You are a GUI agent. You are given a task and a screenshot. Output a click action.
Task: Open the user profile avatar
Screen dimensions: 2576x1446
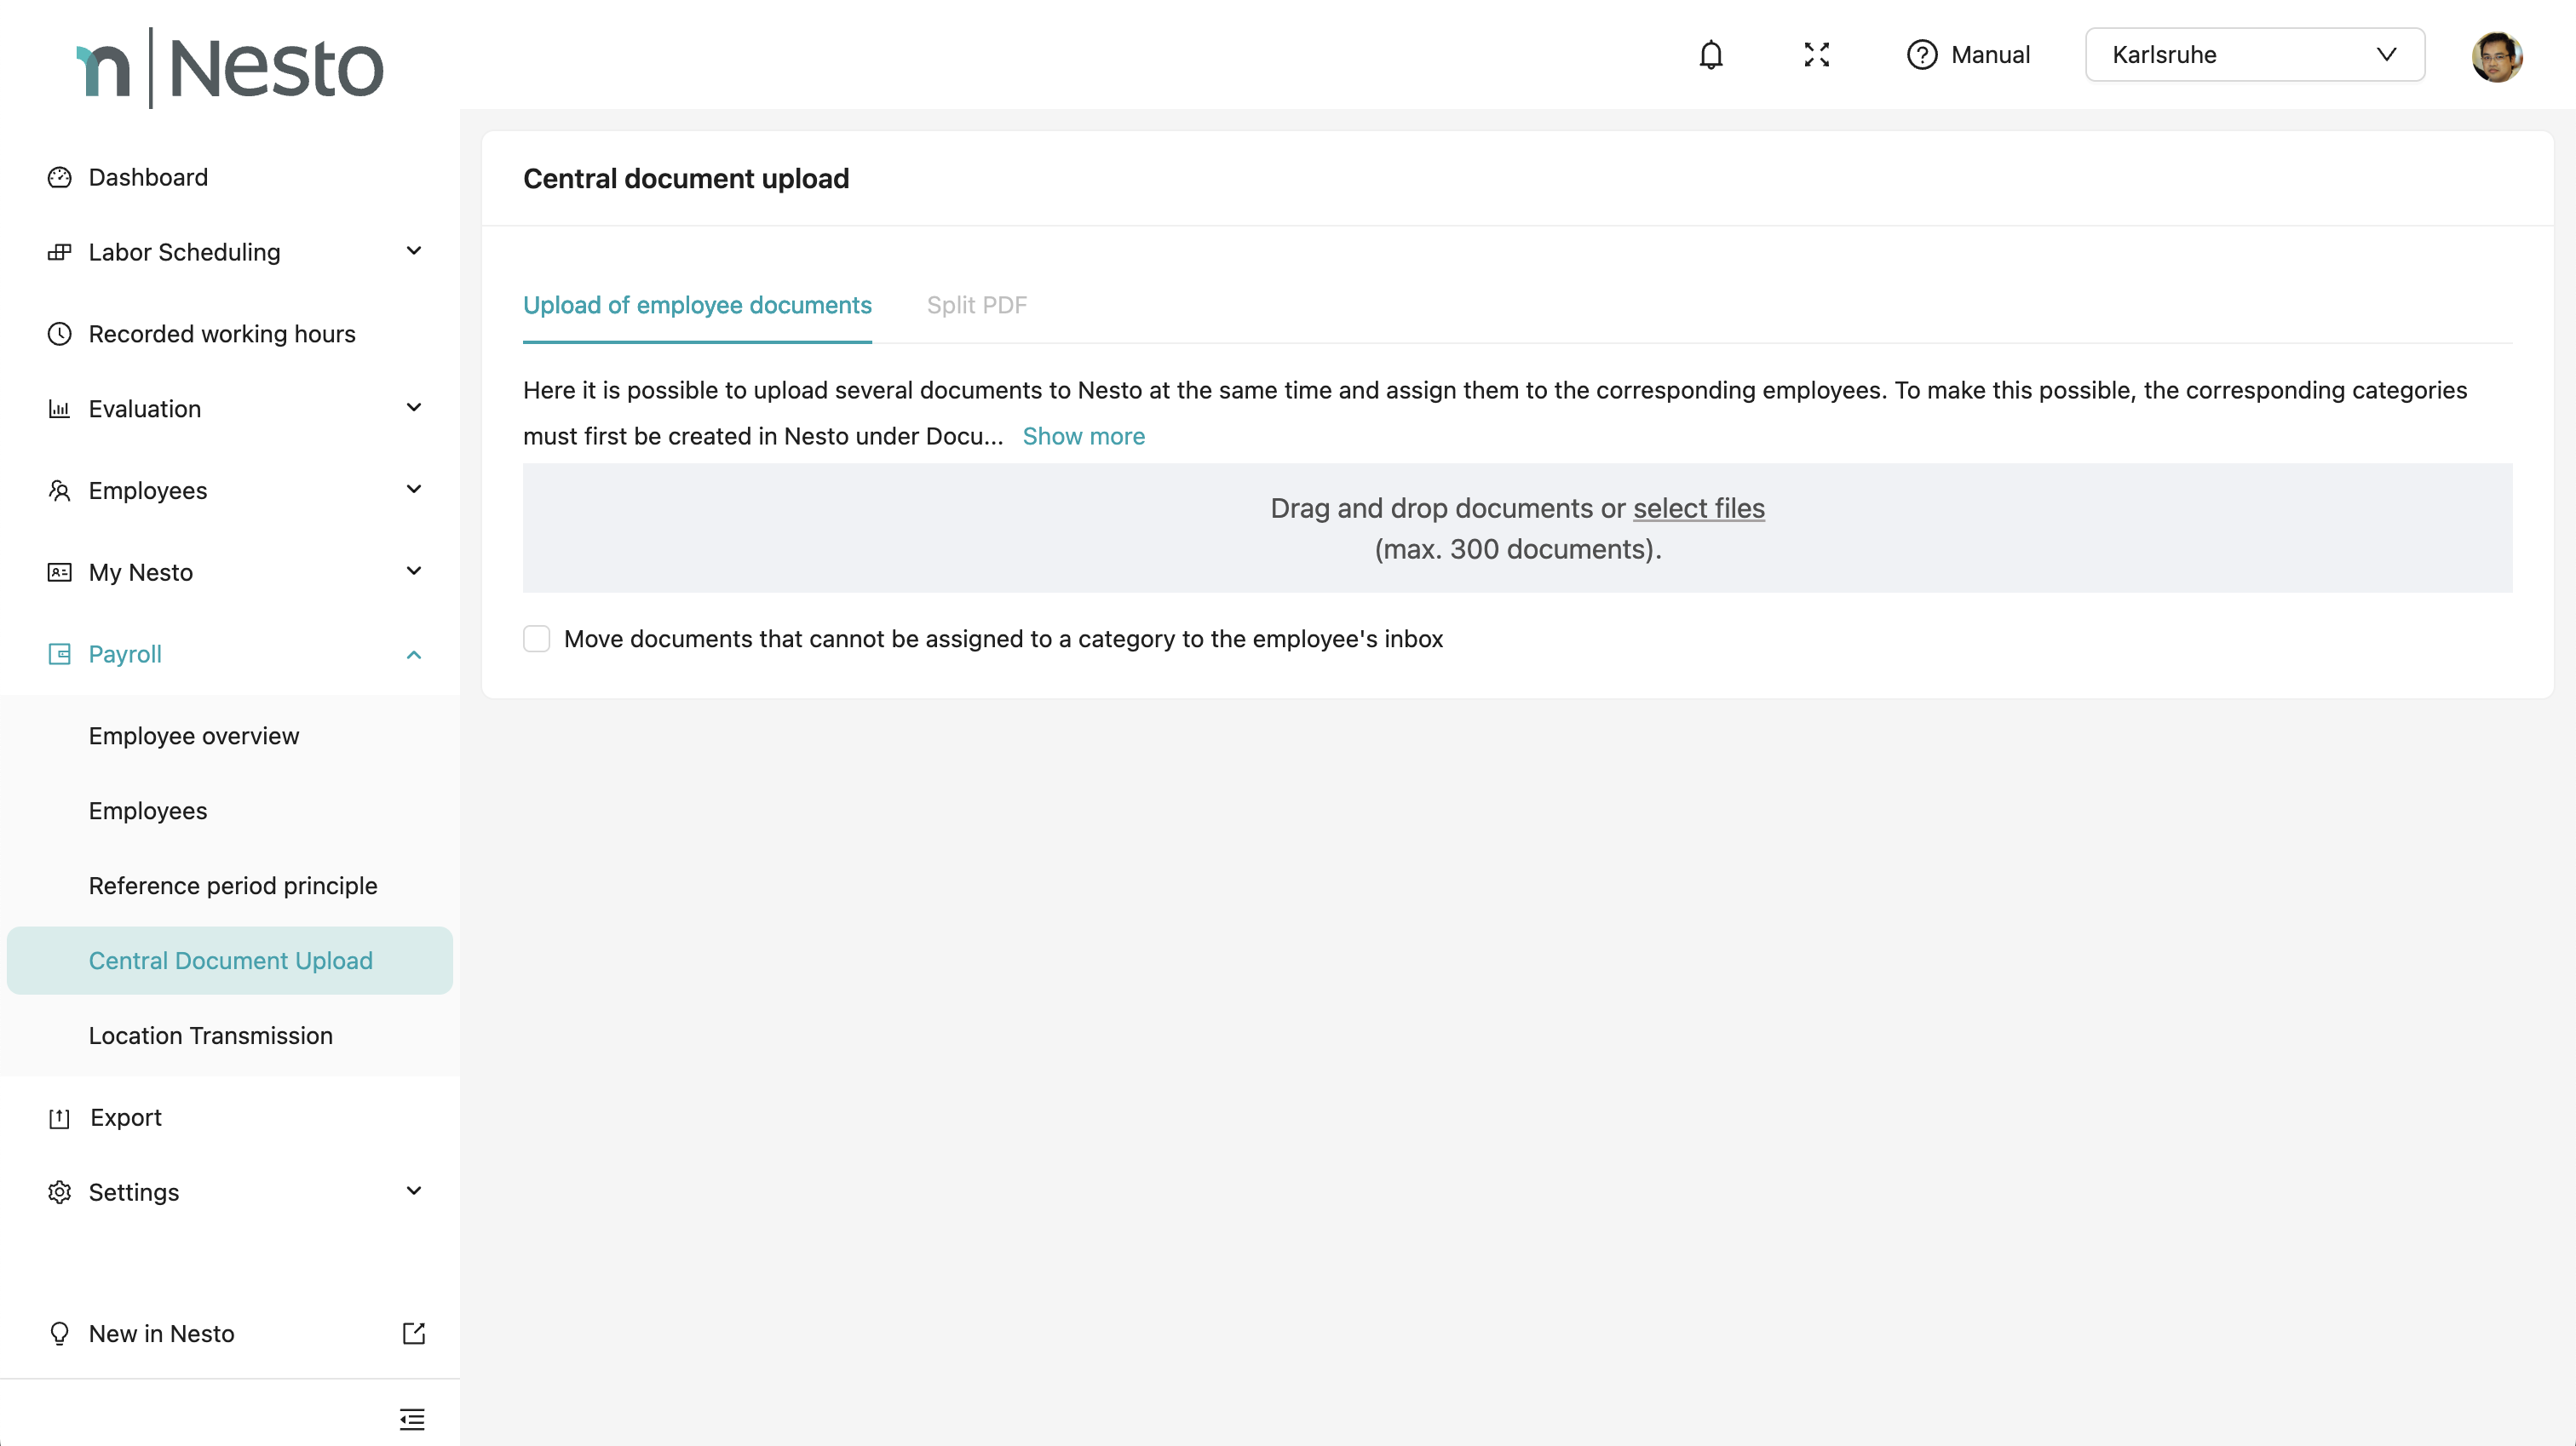[x=2496, y=56]
